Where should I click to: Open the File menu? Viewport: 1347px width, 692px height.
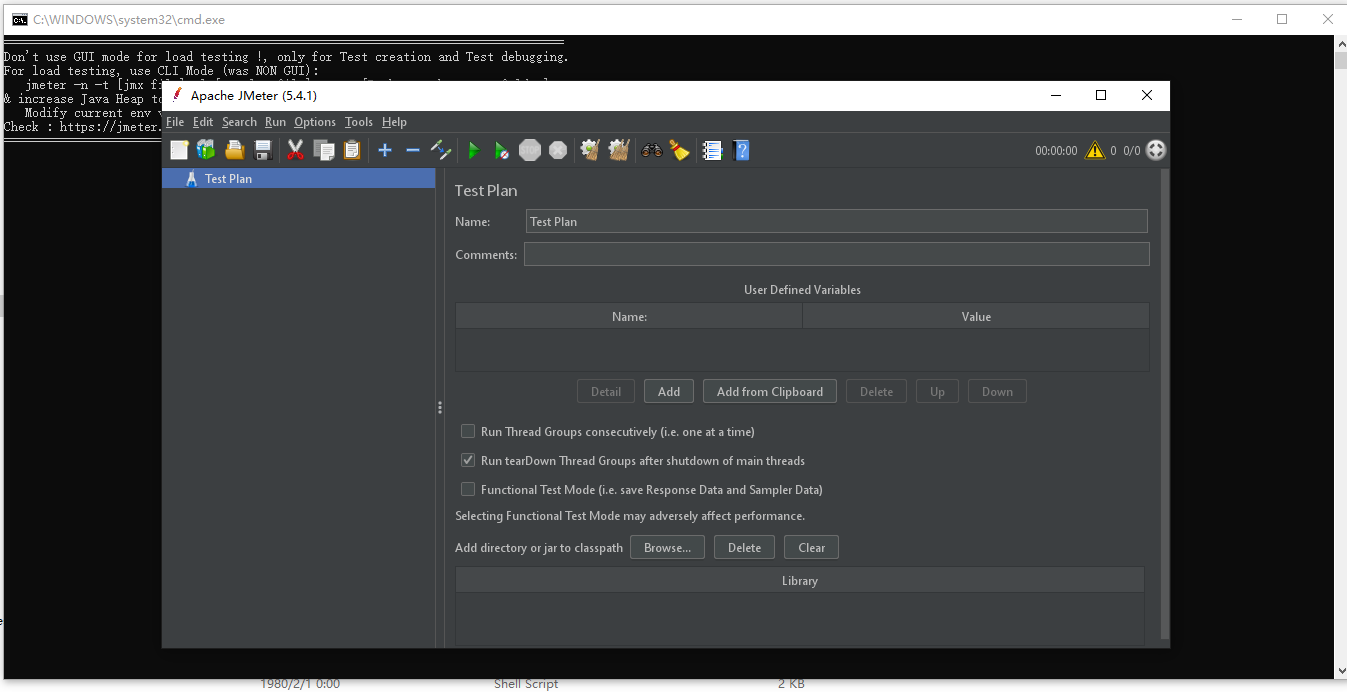tap(175, 122)
